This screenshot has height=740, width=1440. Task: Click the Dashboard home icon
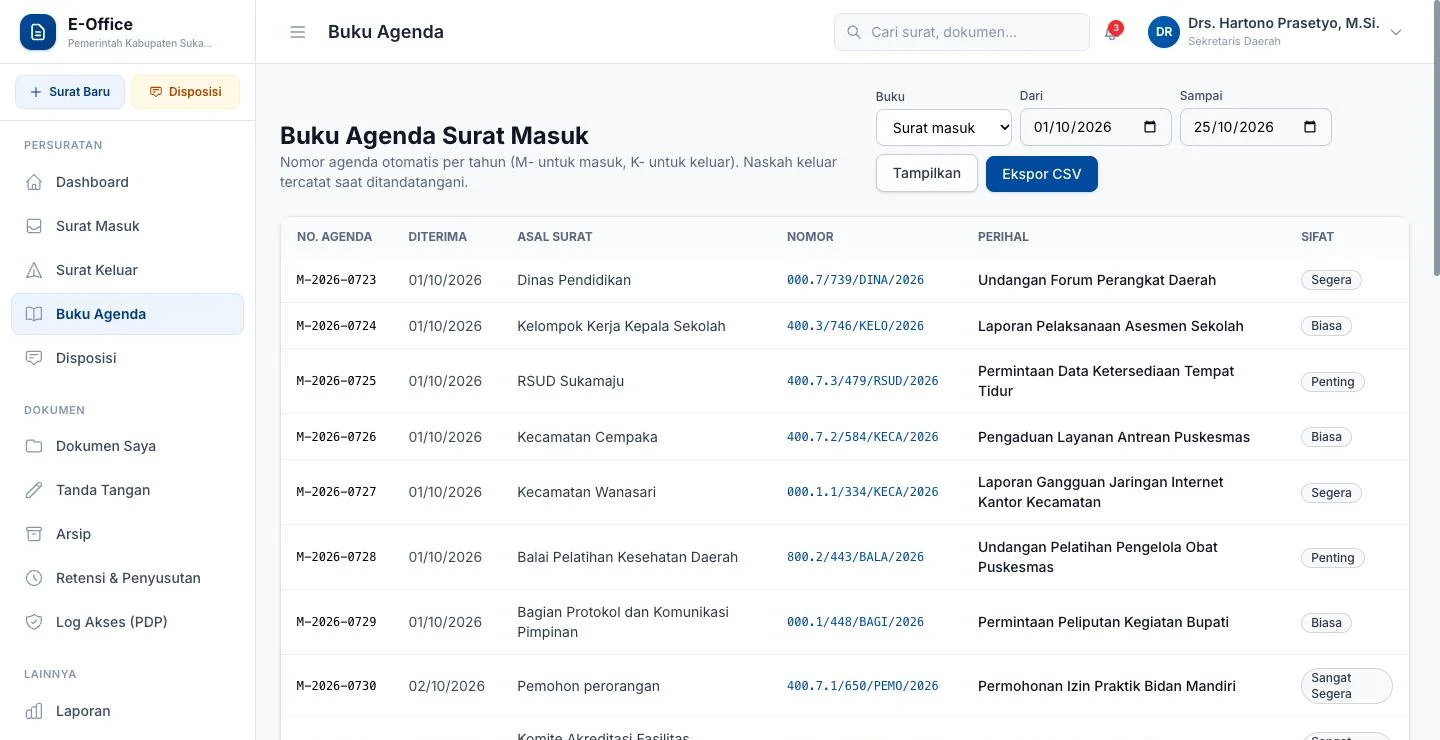[34, 182]
